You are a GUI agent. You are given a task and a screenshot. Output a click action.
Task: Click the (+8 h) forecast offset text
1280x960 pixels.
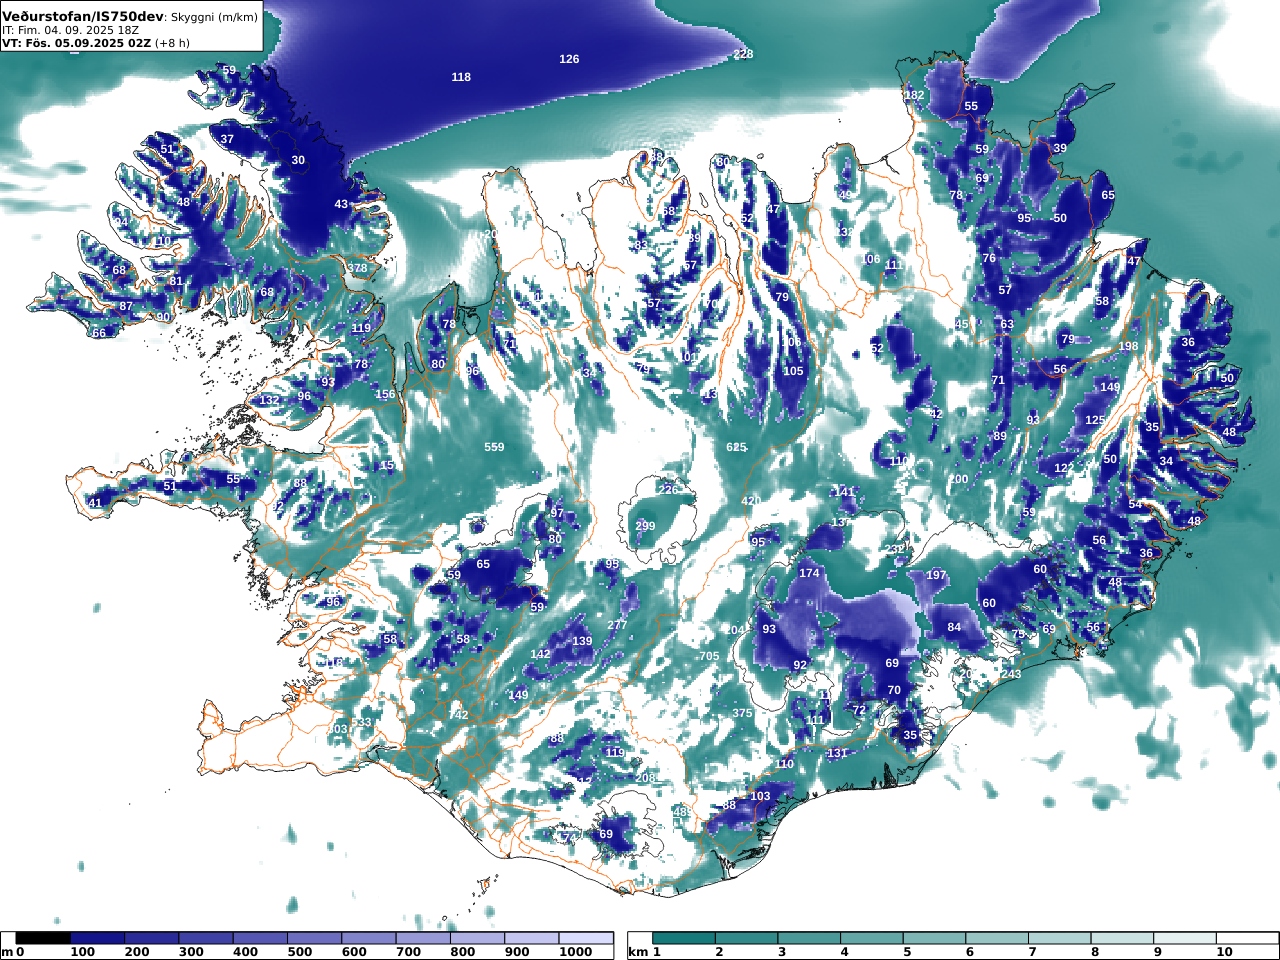point(171,43)
